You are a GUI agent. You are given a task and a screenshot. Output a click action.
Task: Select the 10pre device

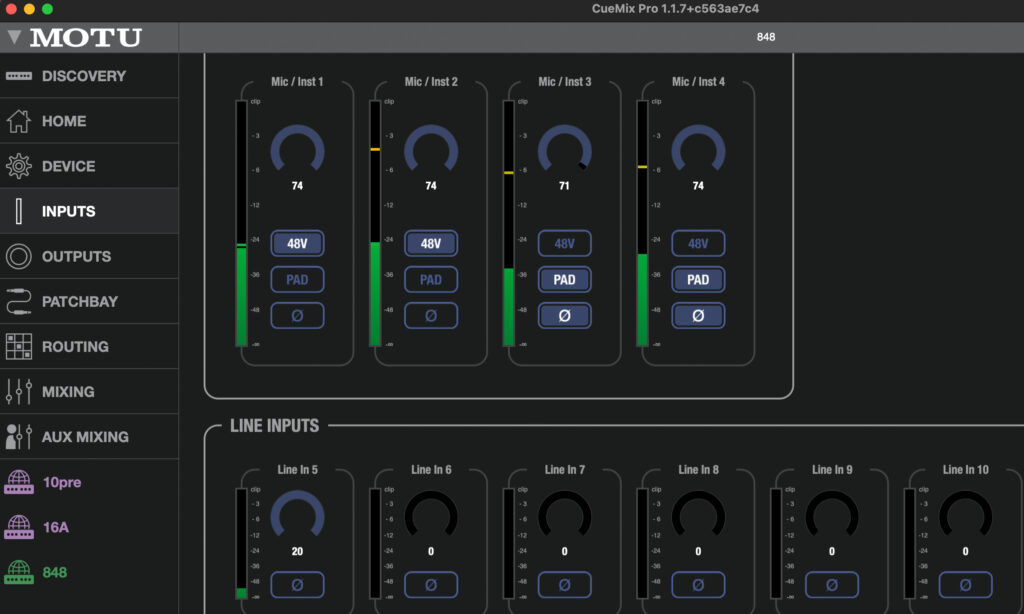click(60, 482)
